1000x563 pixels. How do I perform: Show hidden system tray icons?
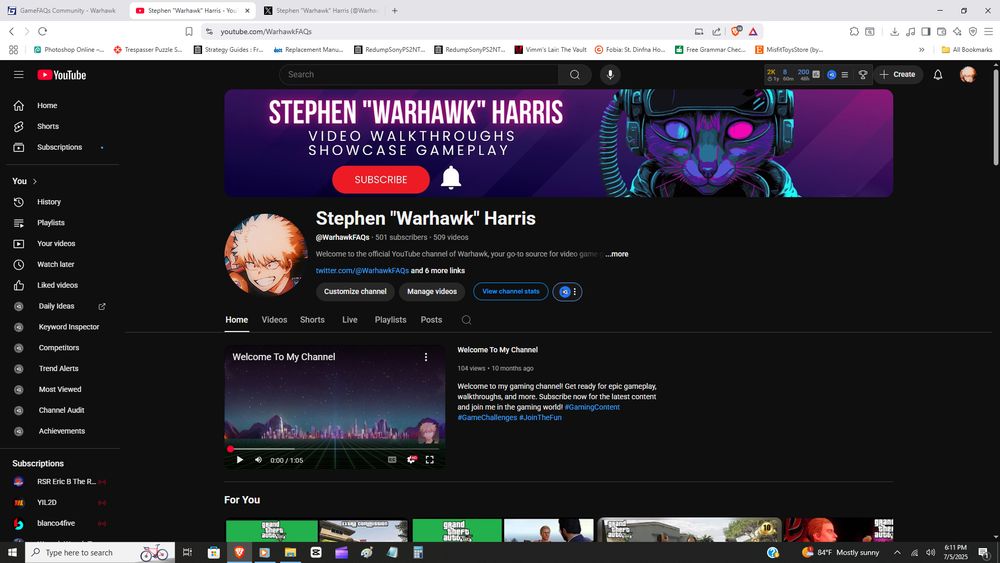897,553
